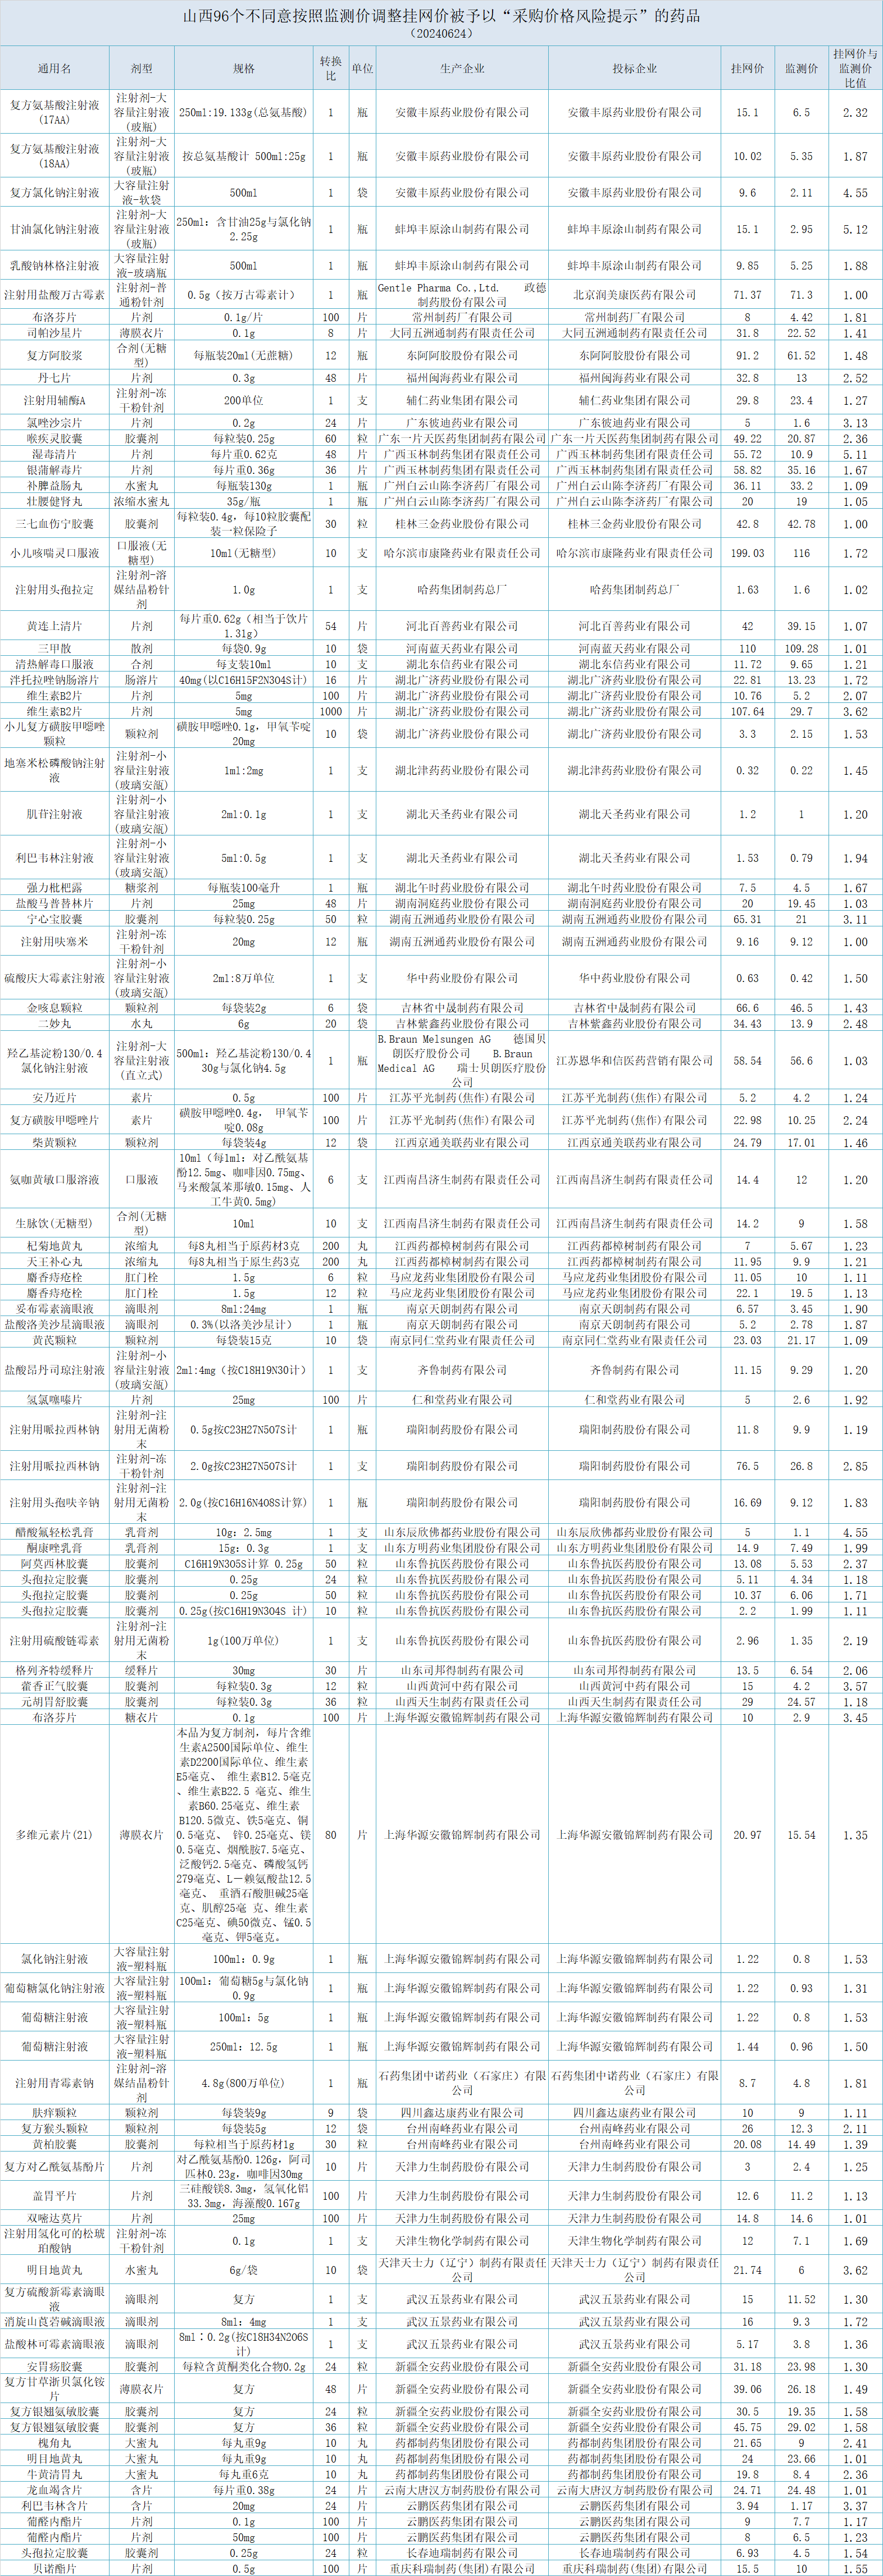Screen dimensions: 883x2576
Task: Click the 复方氨基酸注射液(17AA) drug name cell
Action: click(x=55, y=112)
